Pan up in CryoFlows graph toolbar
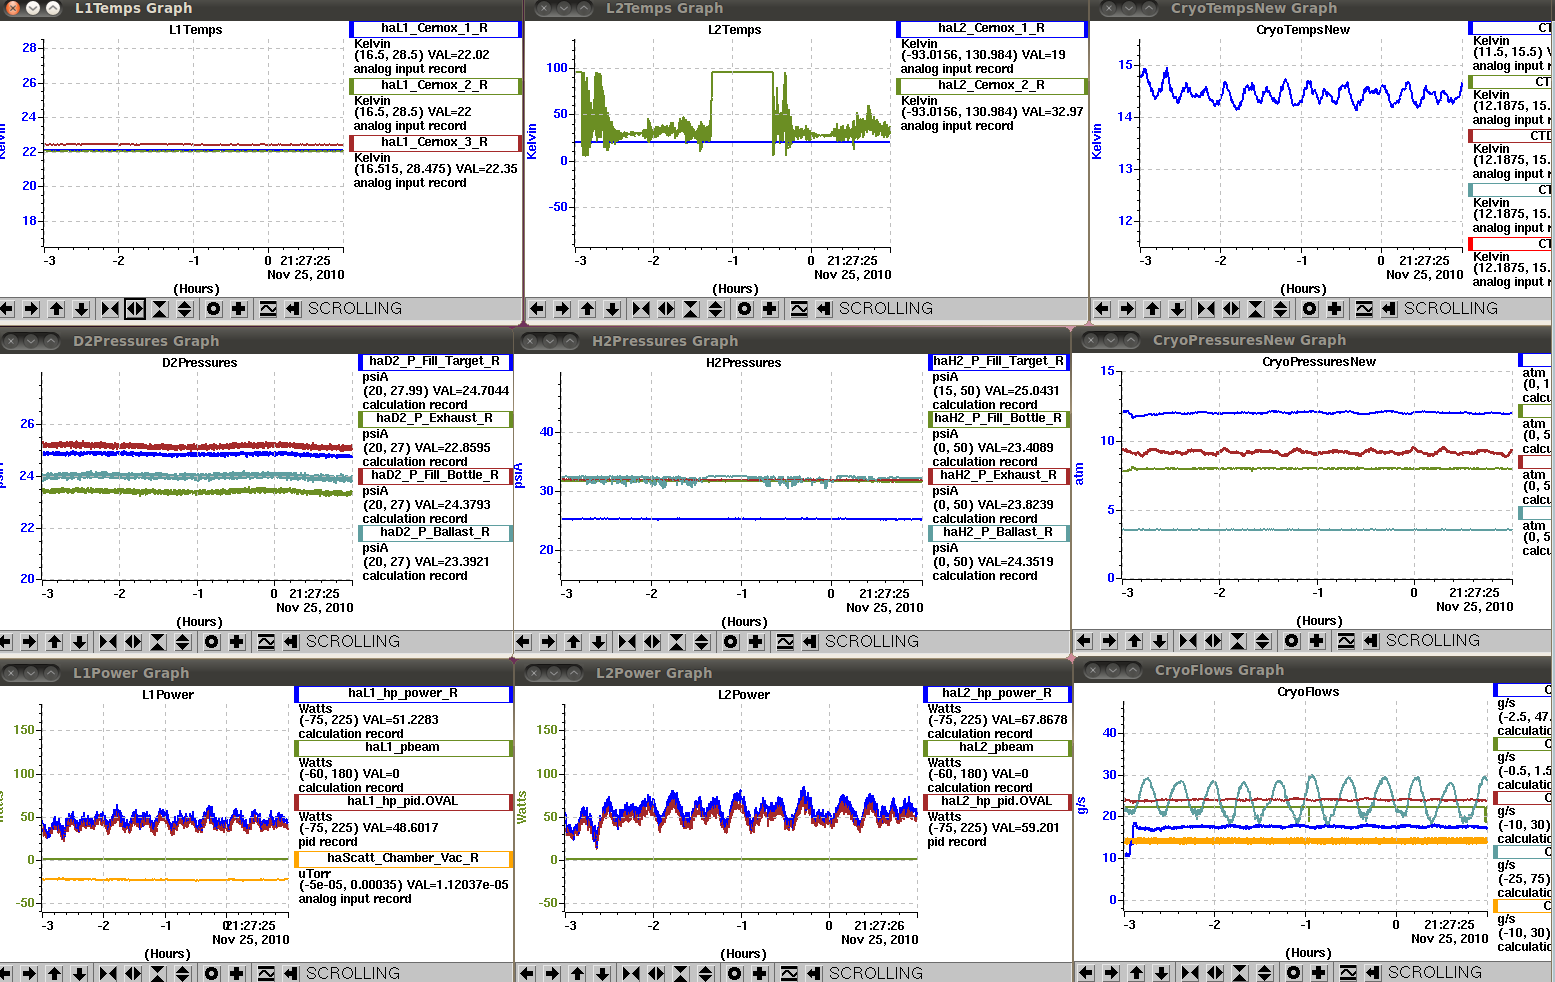Screen dimensions: 1555x982 1136,972
